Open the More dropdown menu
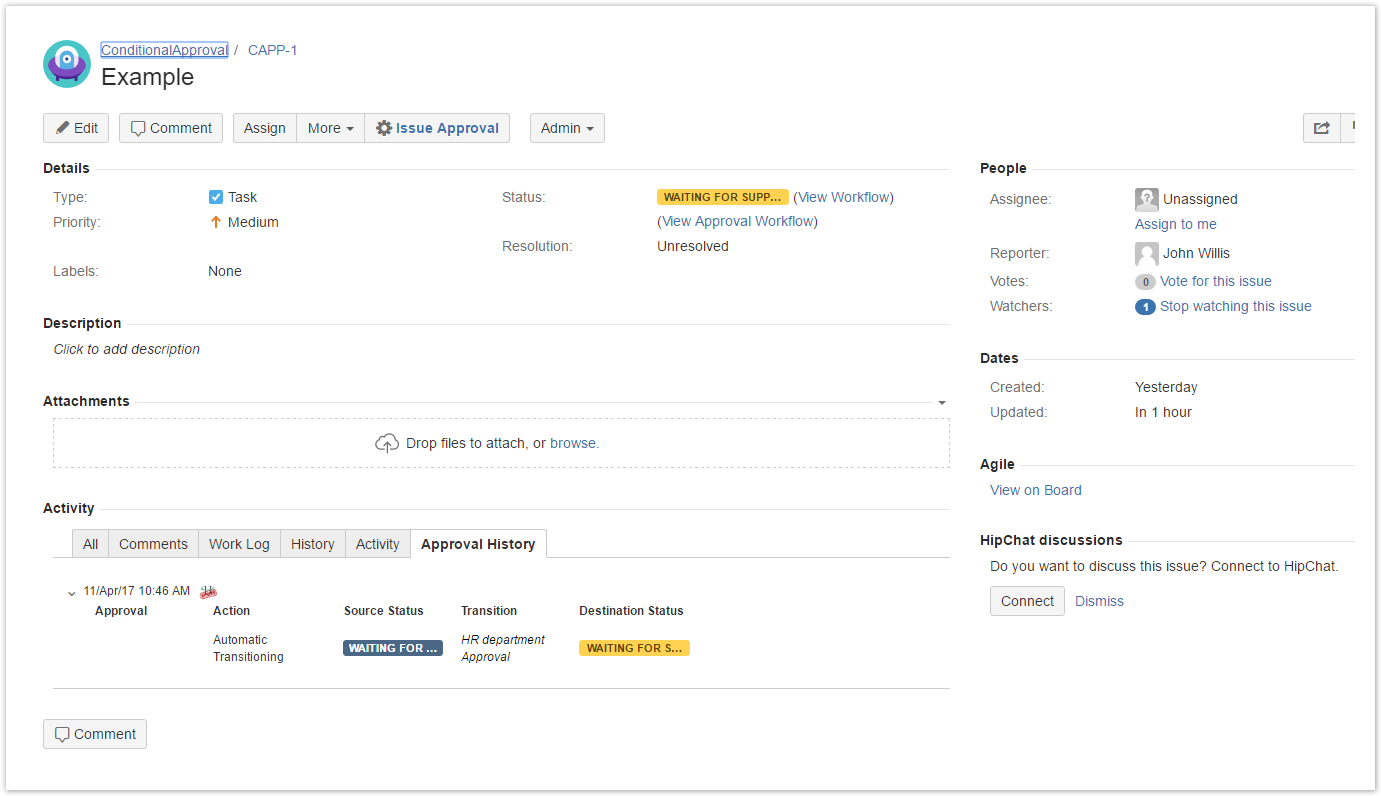 tap(330, 128)
